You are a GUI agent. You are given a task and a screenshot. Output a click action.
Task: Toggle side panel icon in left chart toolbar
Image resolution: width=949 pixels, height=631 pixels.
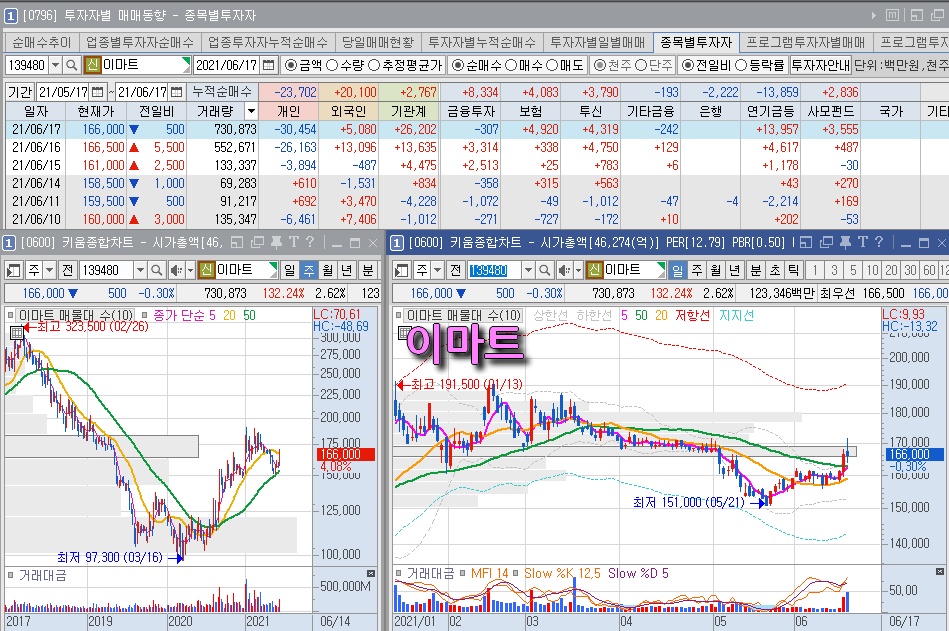coord(13,270)
